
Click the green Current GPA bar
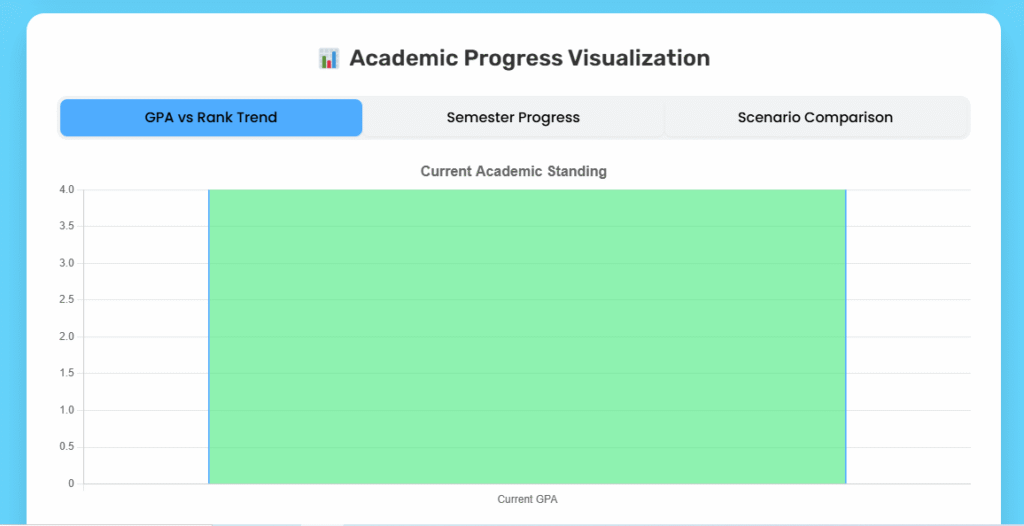527,336
